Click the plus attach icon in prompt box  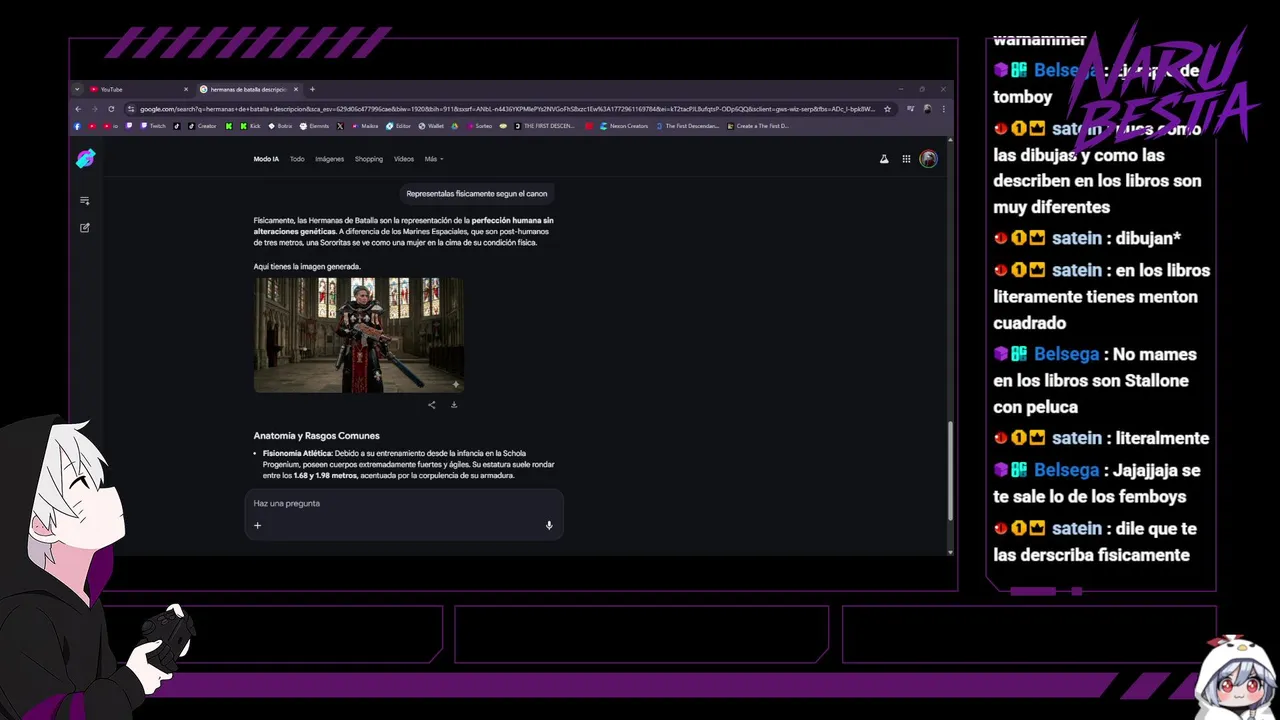[x=257, y=525]
